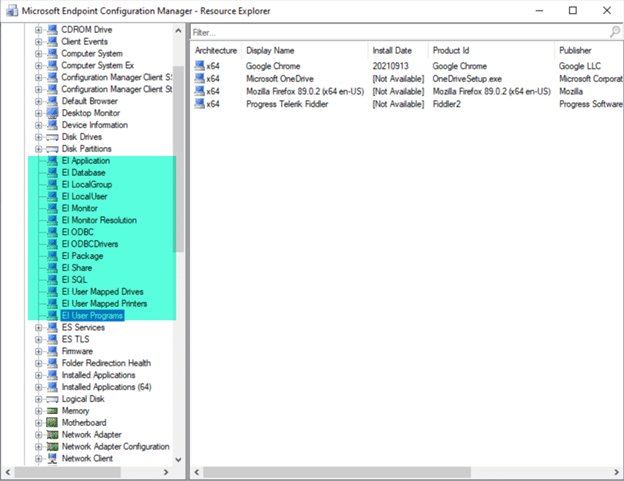Screen dimensions: 624x481
Task: Click into the Filter input field
Action: pyautogui.click(x=400, y=32)
